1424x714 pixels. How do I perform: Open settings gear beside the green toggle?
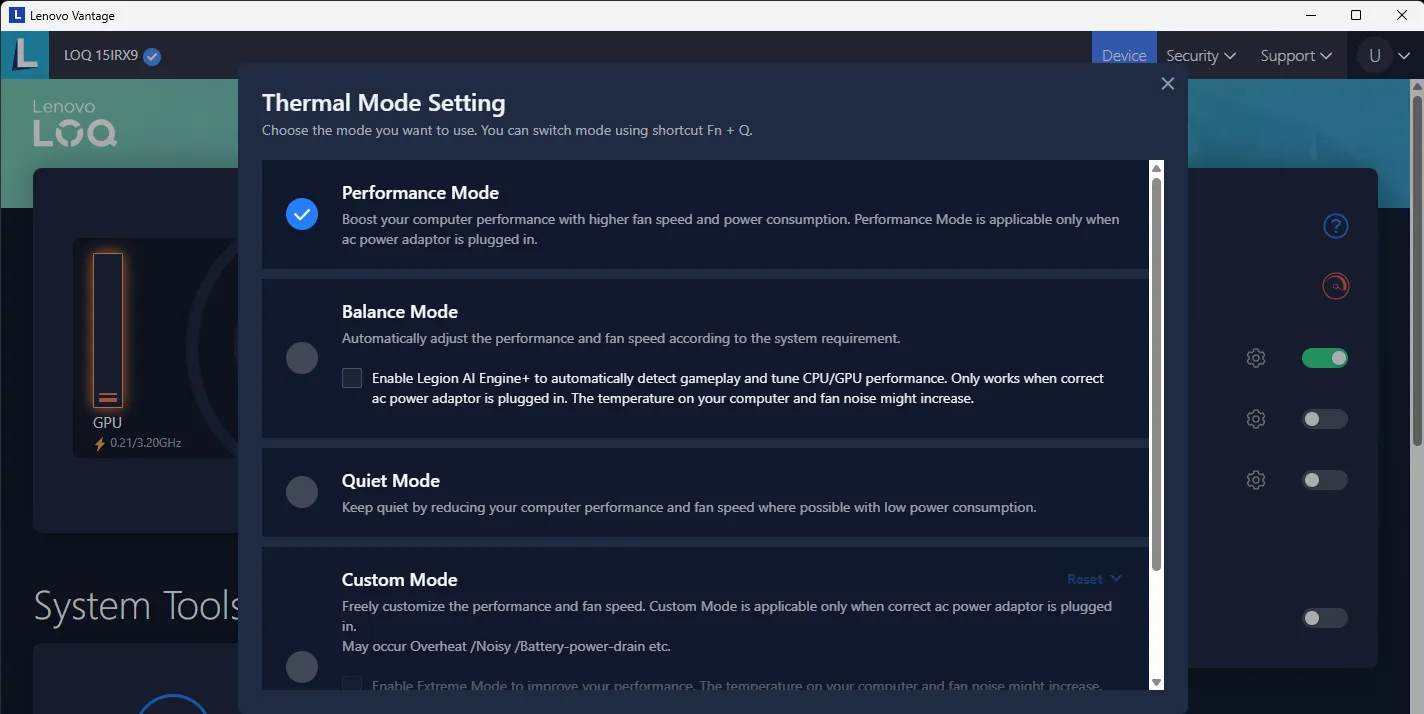tap(1256, 358)
